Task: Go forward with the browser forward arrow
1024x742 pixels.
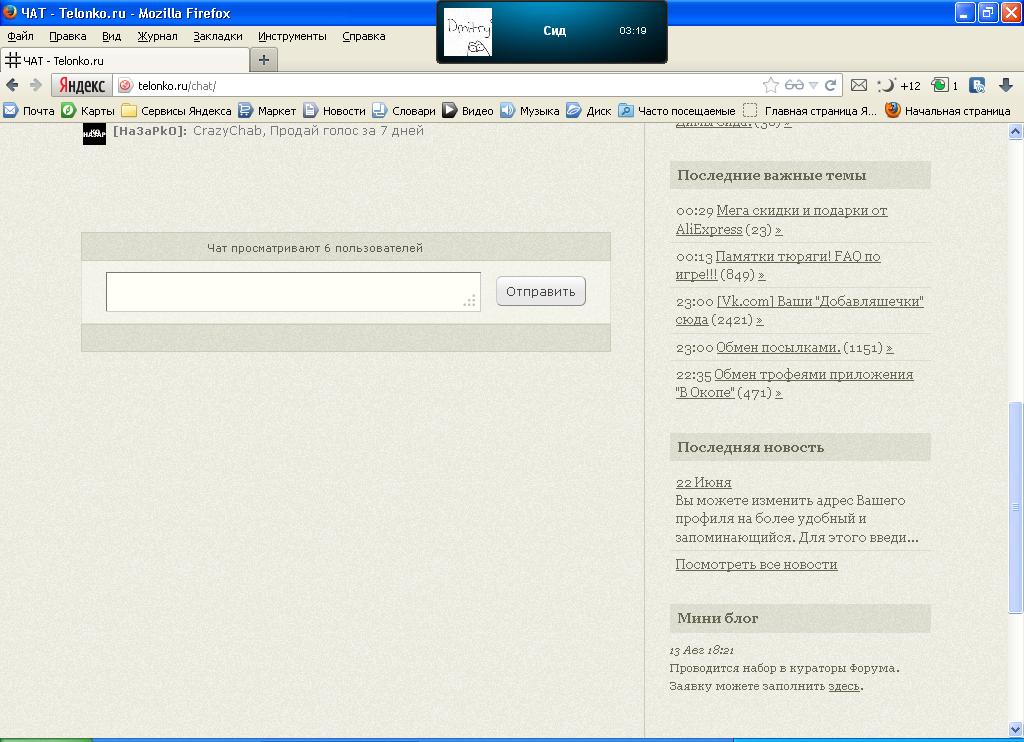Action: point(36,85)
